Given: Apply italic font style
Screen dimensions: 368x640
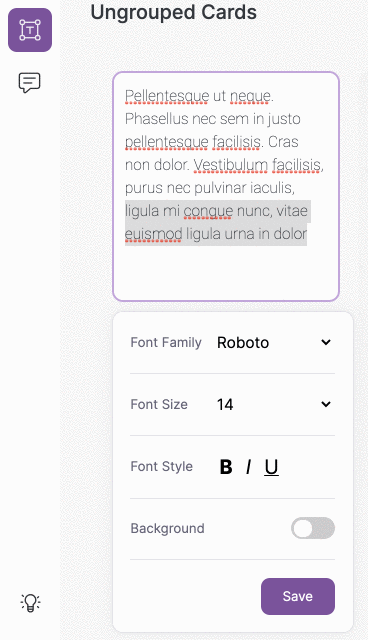Looking at the screenshot, I should 248,467.
